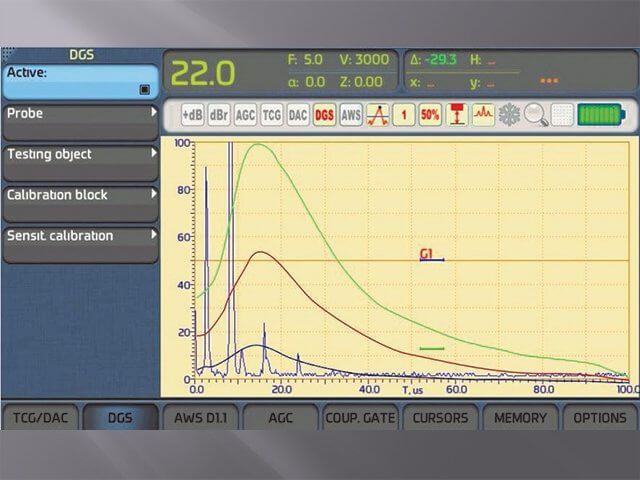Switch to the TCG/DAC tab
This screenshot has height=480, width=640.
coord(39,417)
